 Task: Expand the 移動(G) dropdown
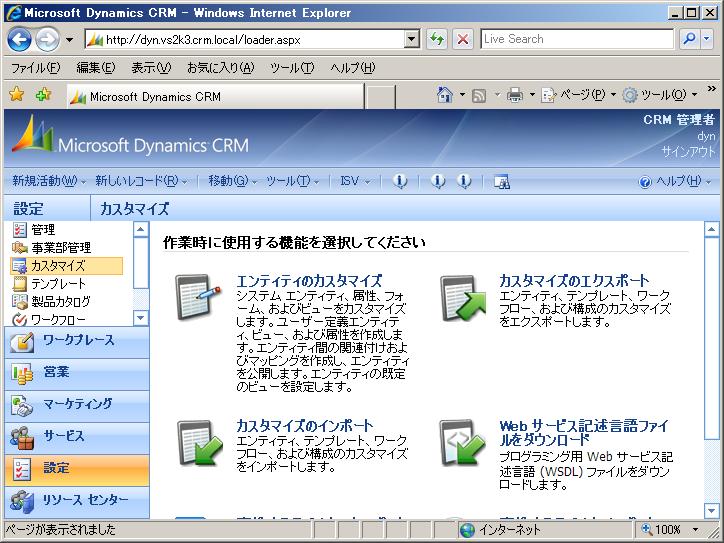[232, 181]
